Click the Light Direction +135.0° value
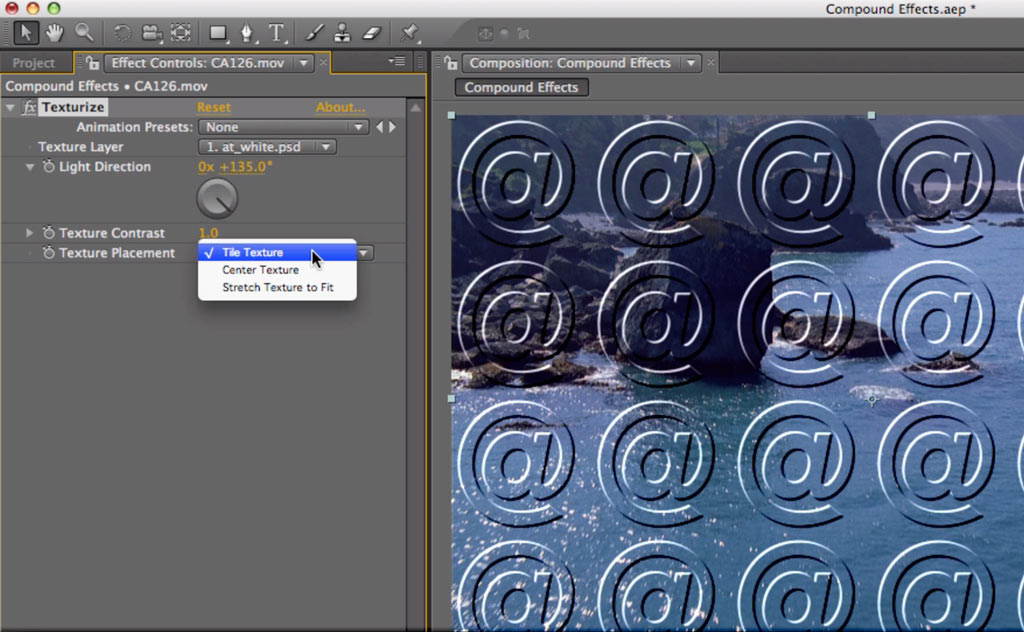 coord(245,166)
